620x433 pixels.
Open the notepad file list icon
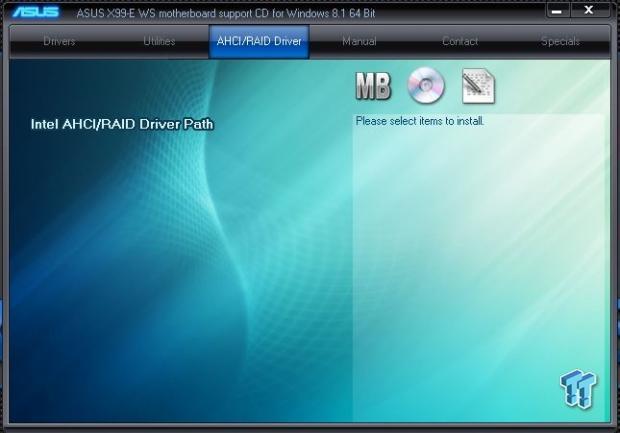478,86
